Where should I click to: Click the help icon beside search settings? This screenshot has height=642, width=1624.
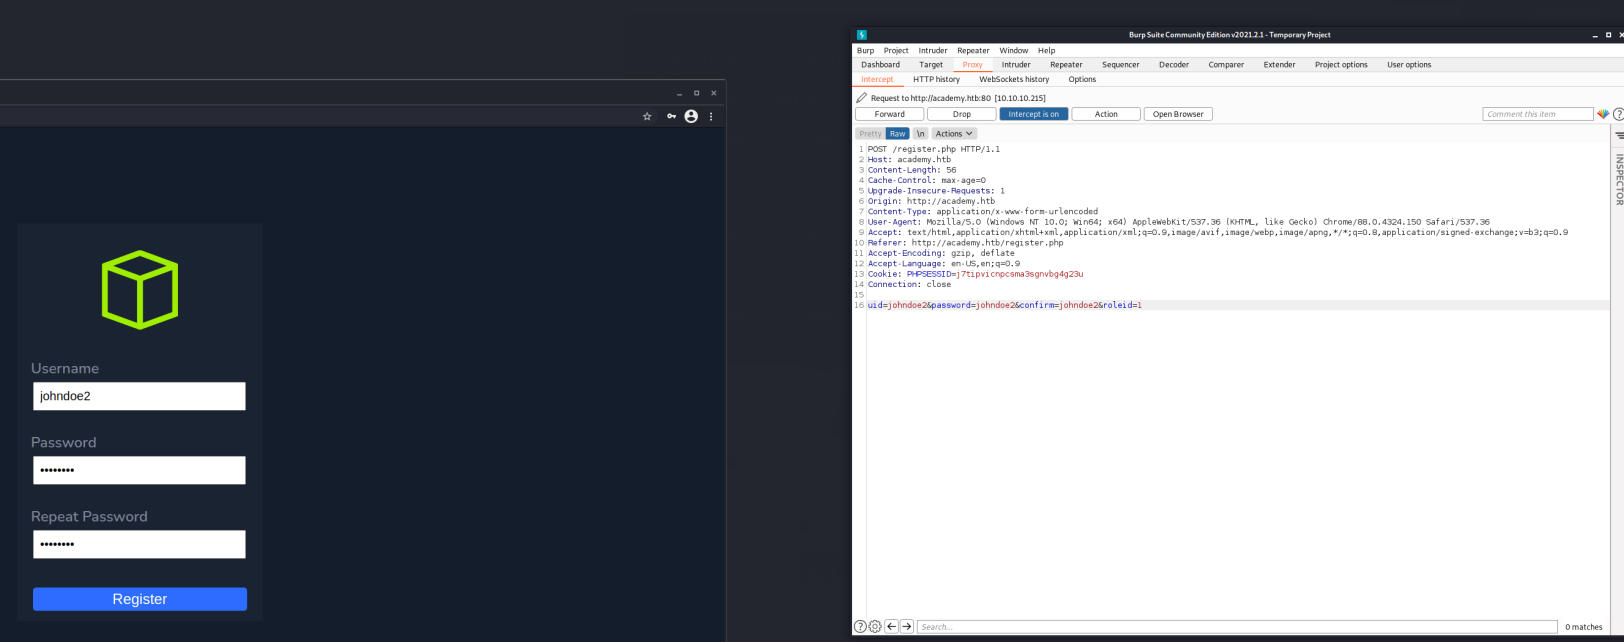(x=860, y=627)
